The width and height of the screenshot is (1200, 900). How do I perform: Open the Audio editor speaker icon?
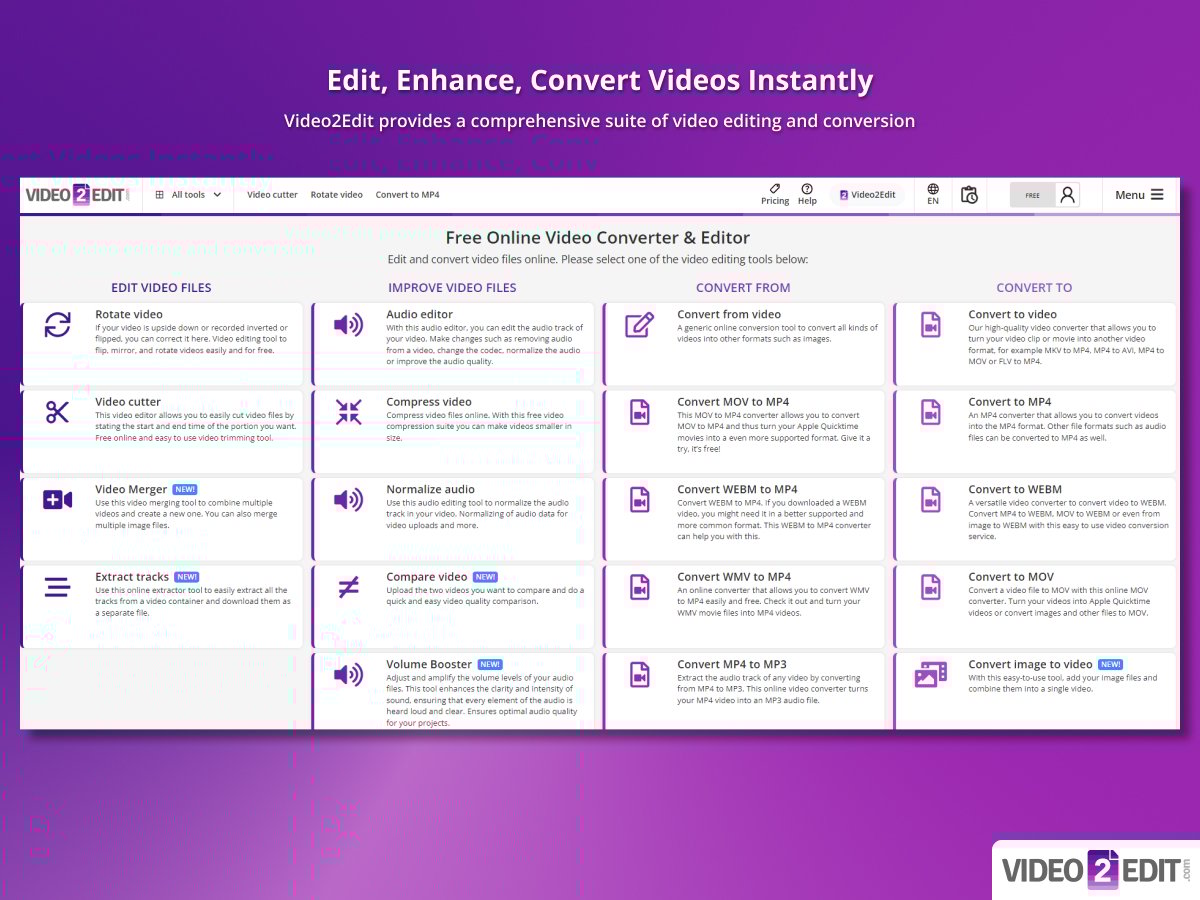347,324
